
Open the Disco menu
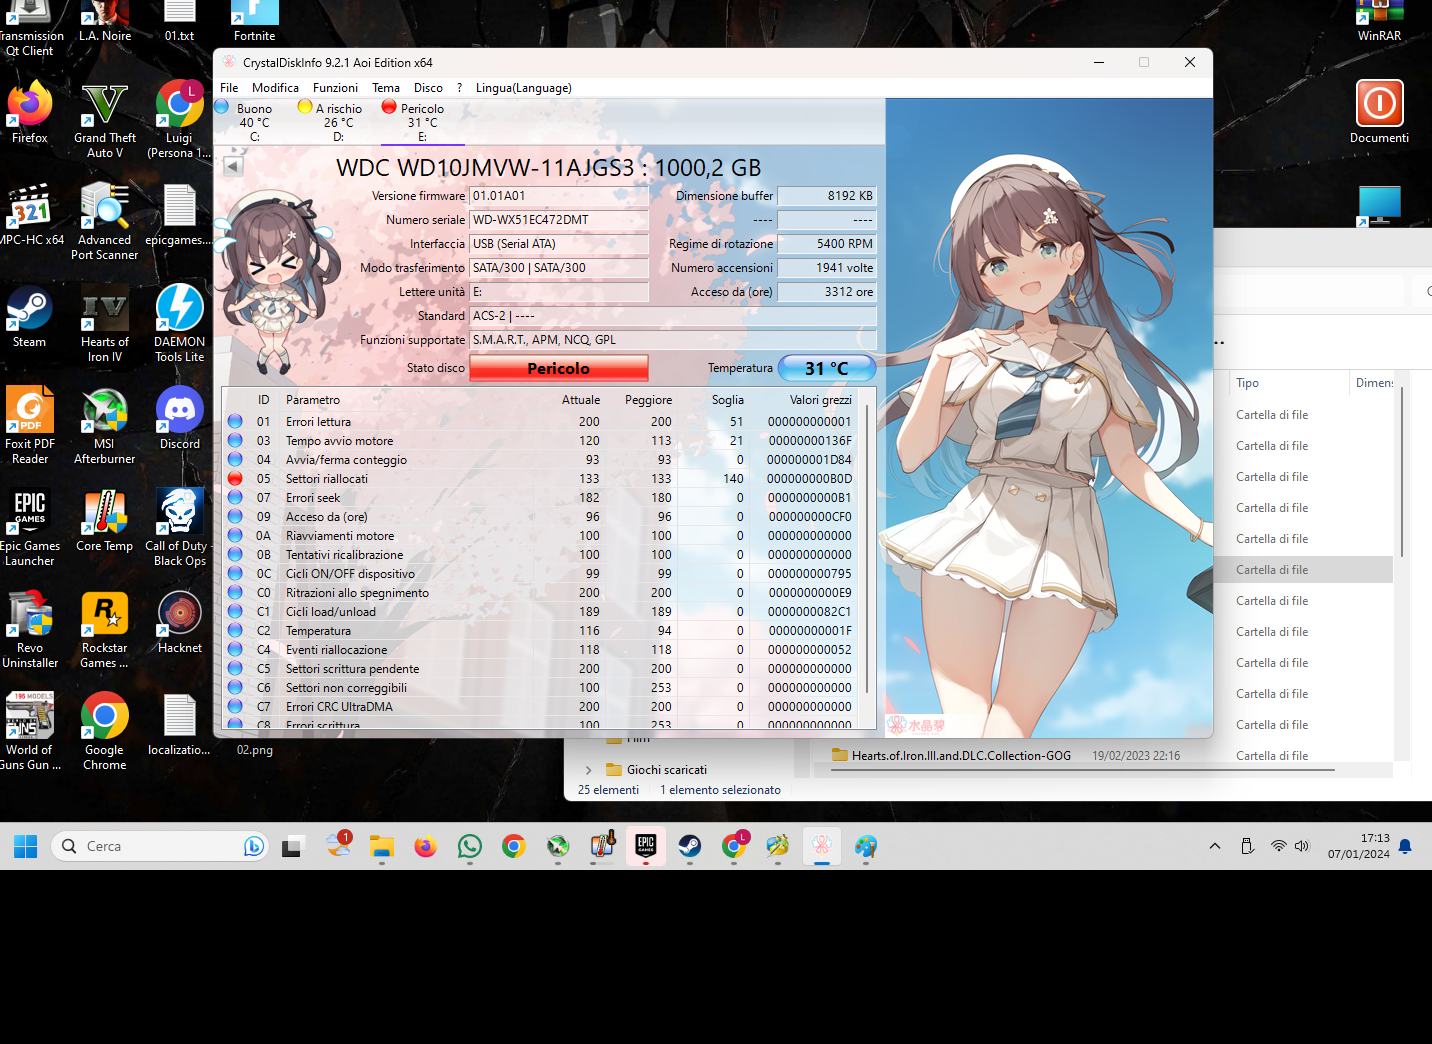[x=428, y=88]
